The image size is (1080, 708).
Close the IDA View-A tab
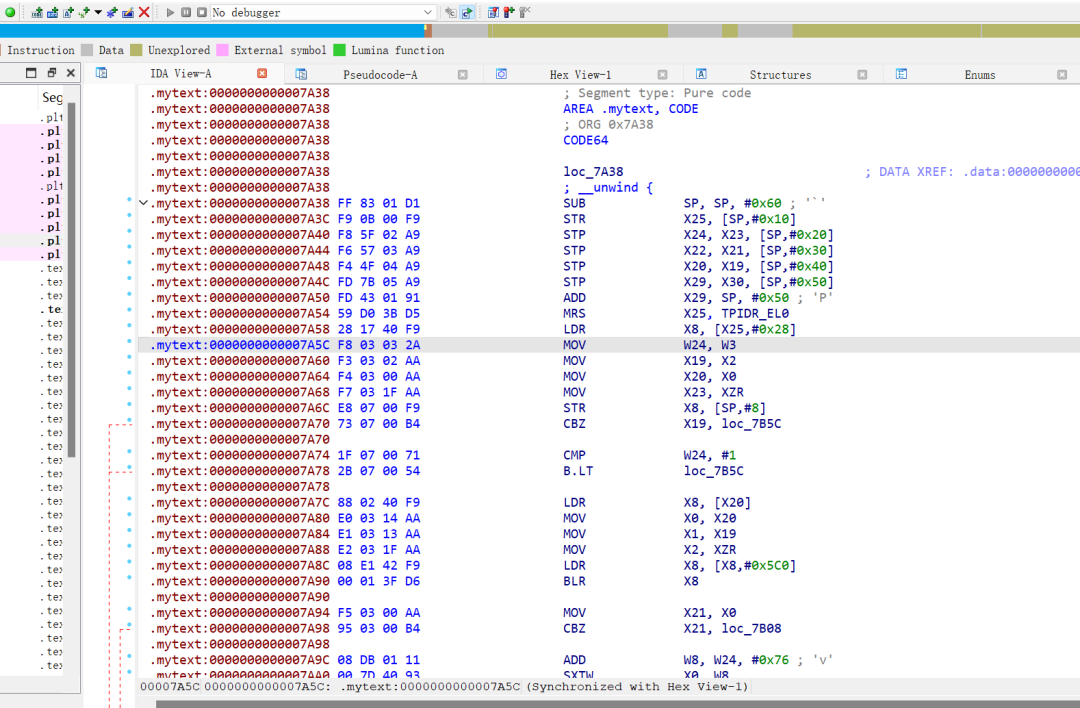pos(262,73)
